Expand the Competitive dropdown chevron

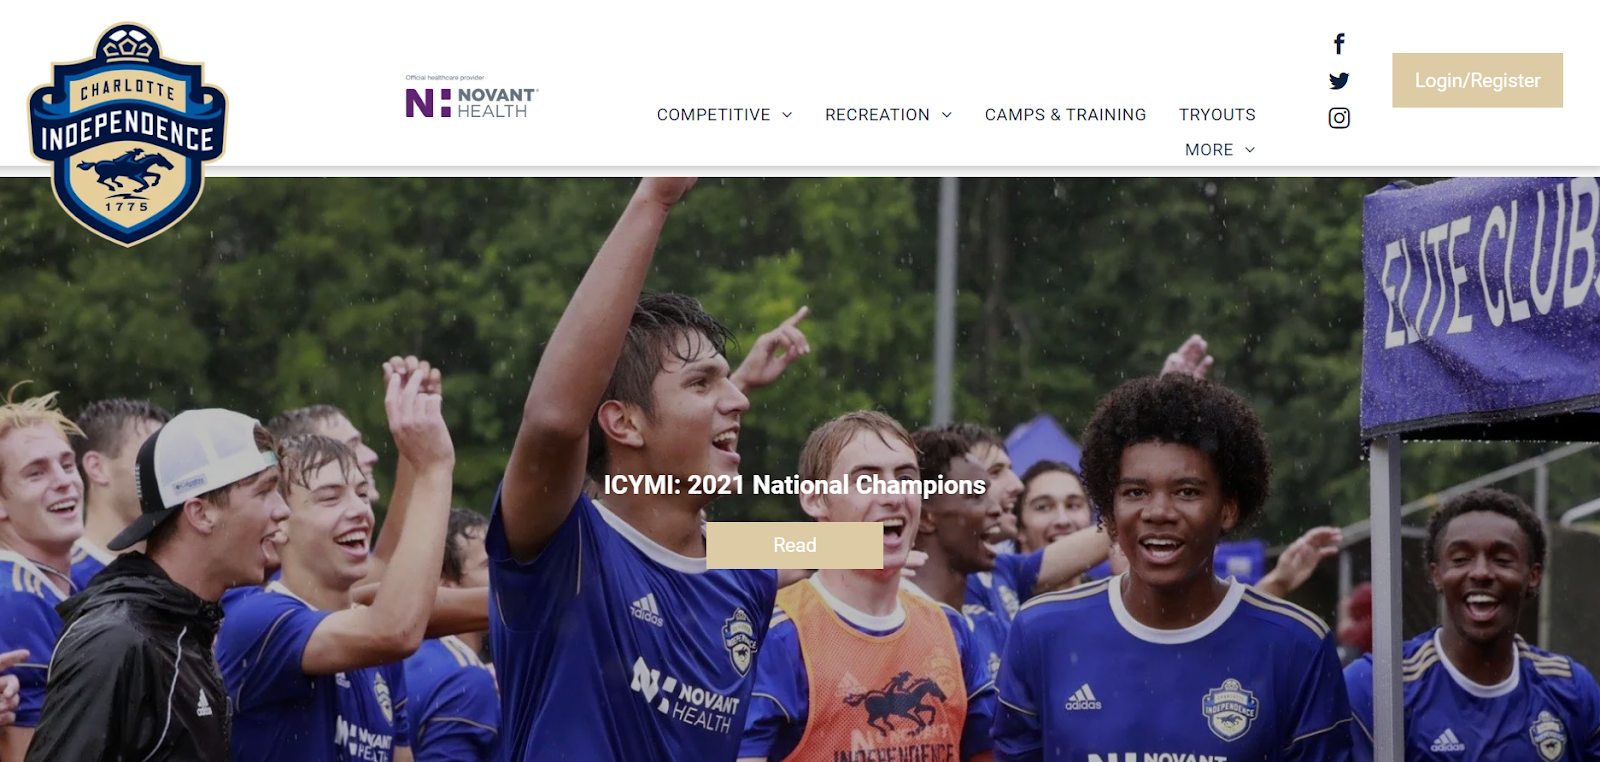click(787, 115)
